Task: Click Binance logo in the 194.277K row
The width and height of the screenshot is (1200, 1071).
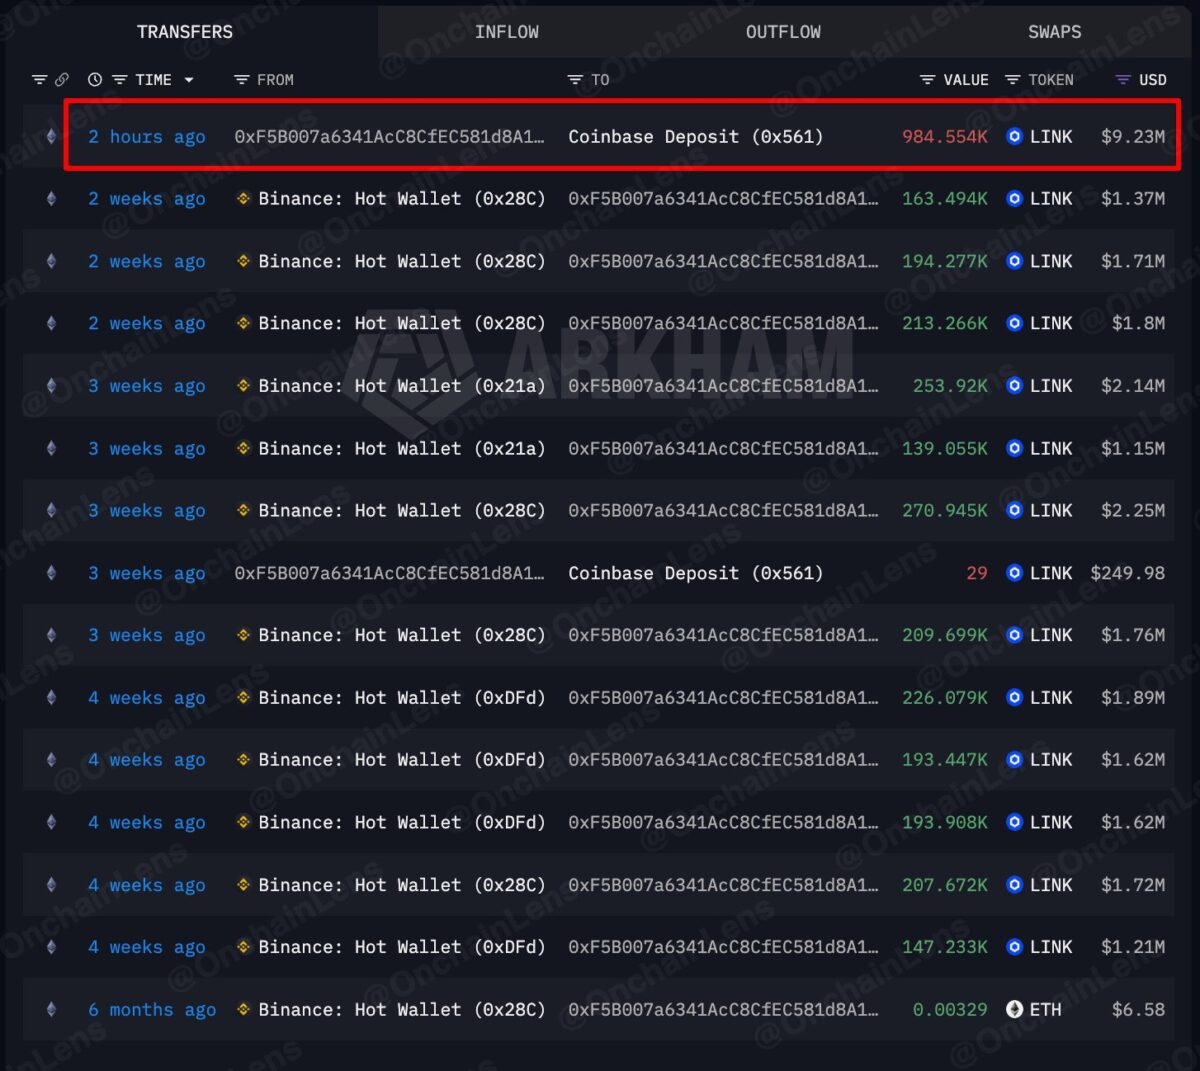Action: coord(243,261)
